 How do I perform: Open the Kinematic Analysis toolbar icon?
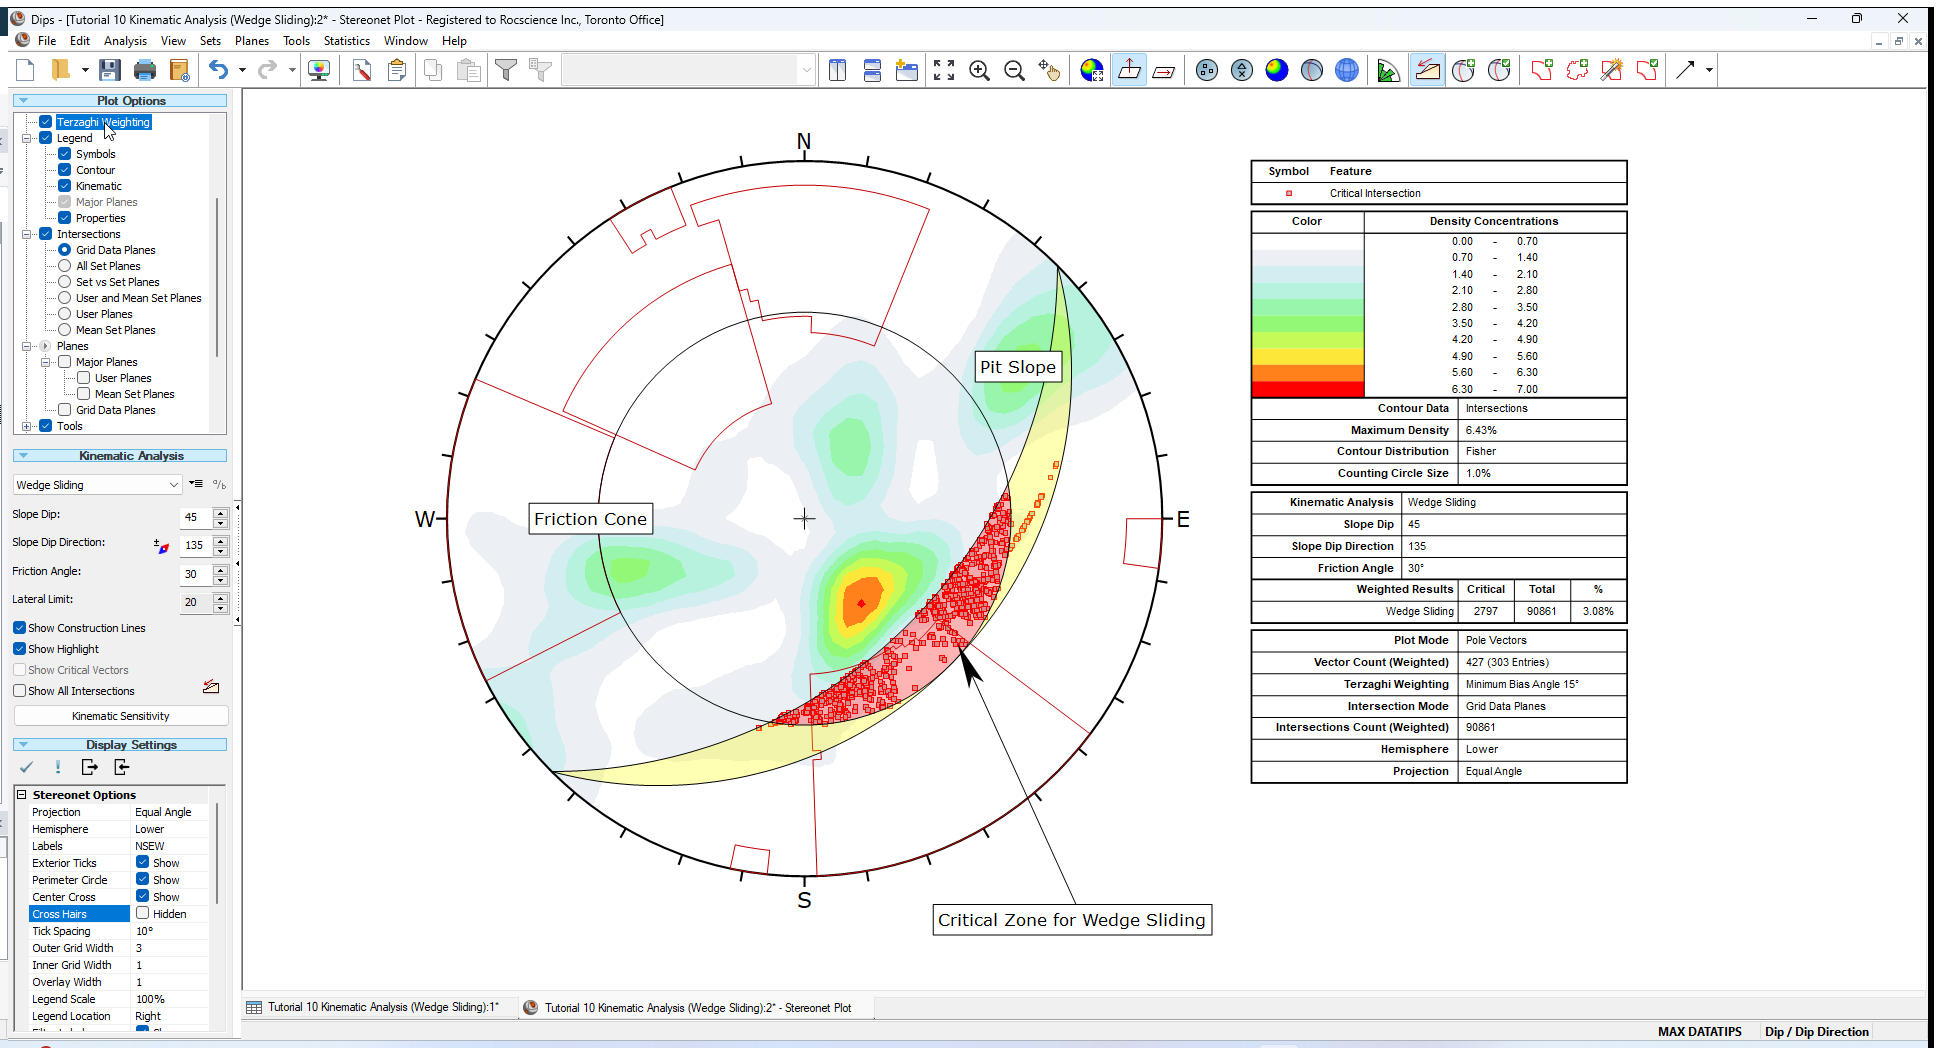click(1427, 70)
